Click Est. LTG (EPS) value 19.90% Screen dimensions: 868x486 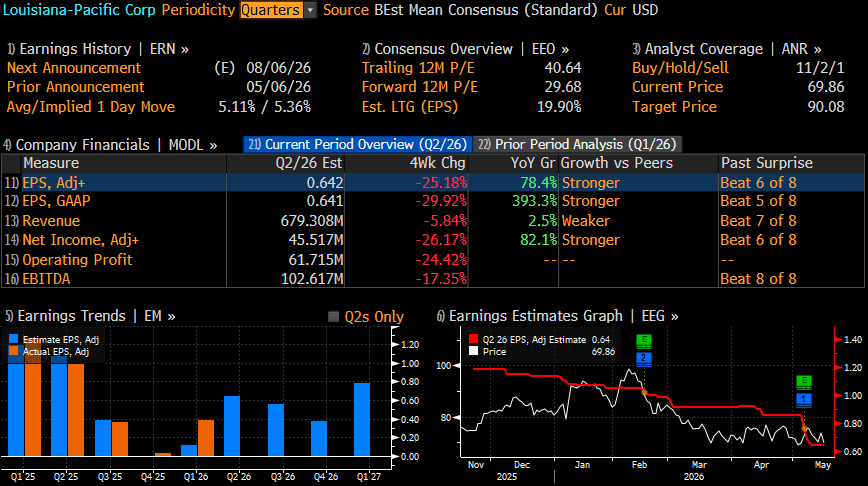(x=559, y=107)
